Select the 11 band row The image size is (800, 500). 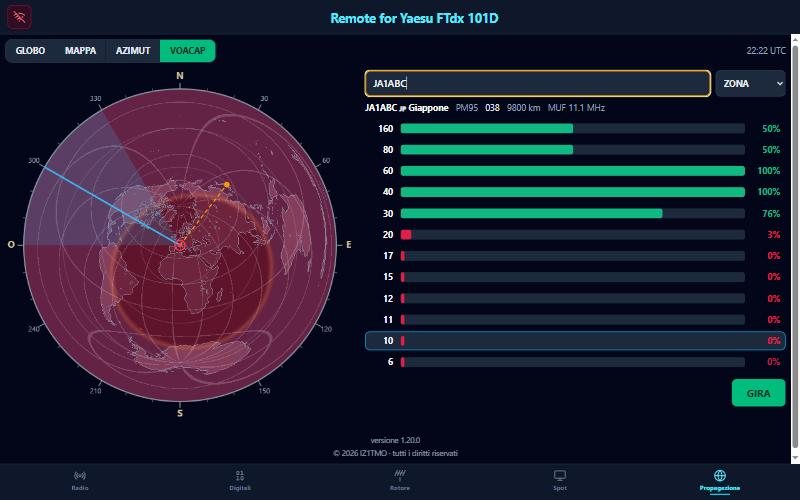click(575, 319)
